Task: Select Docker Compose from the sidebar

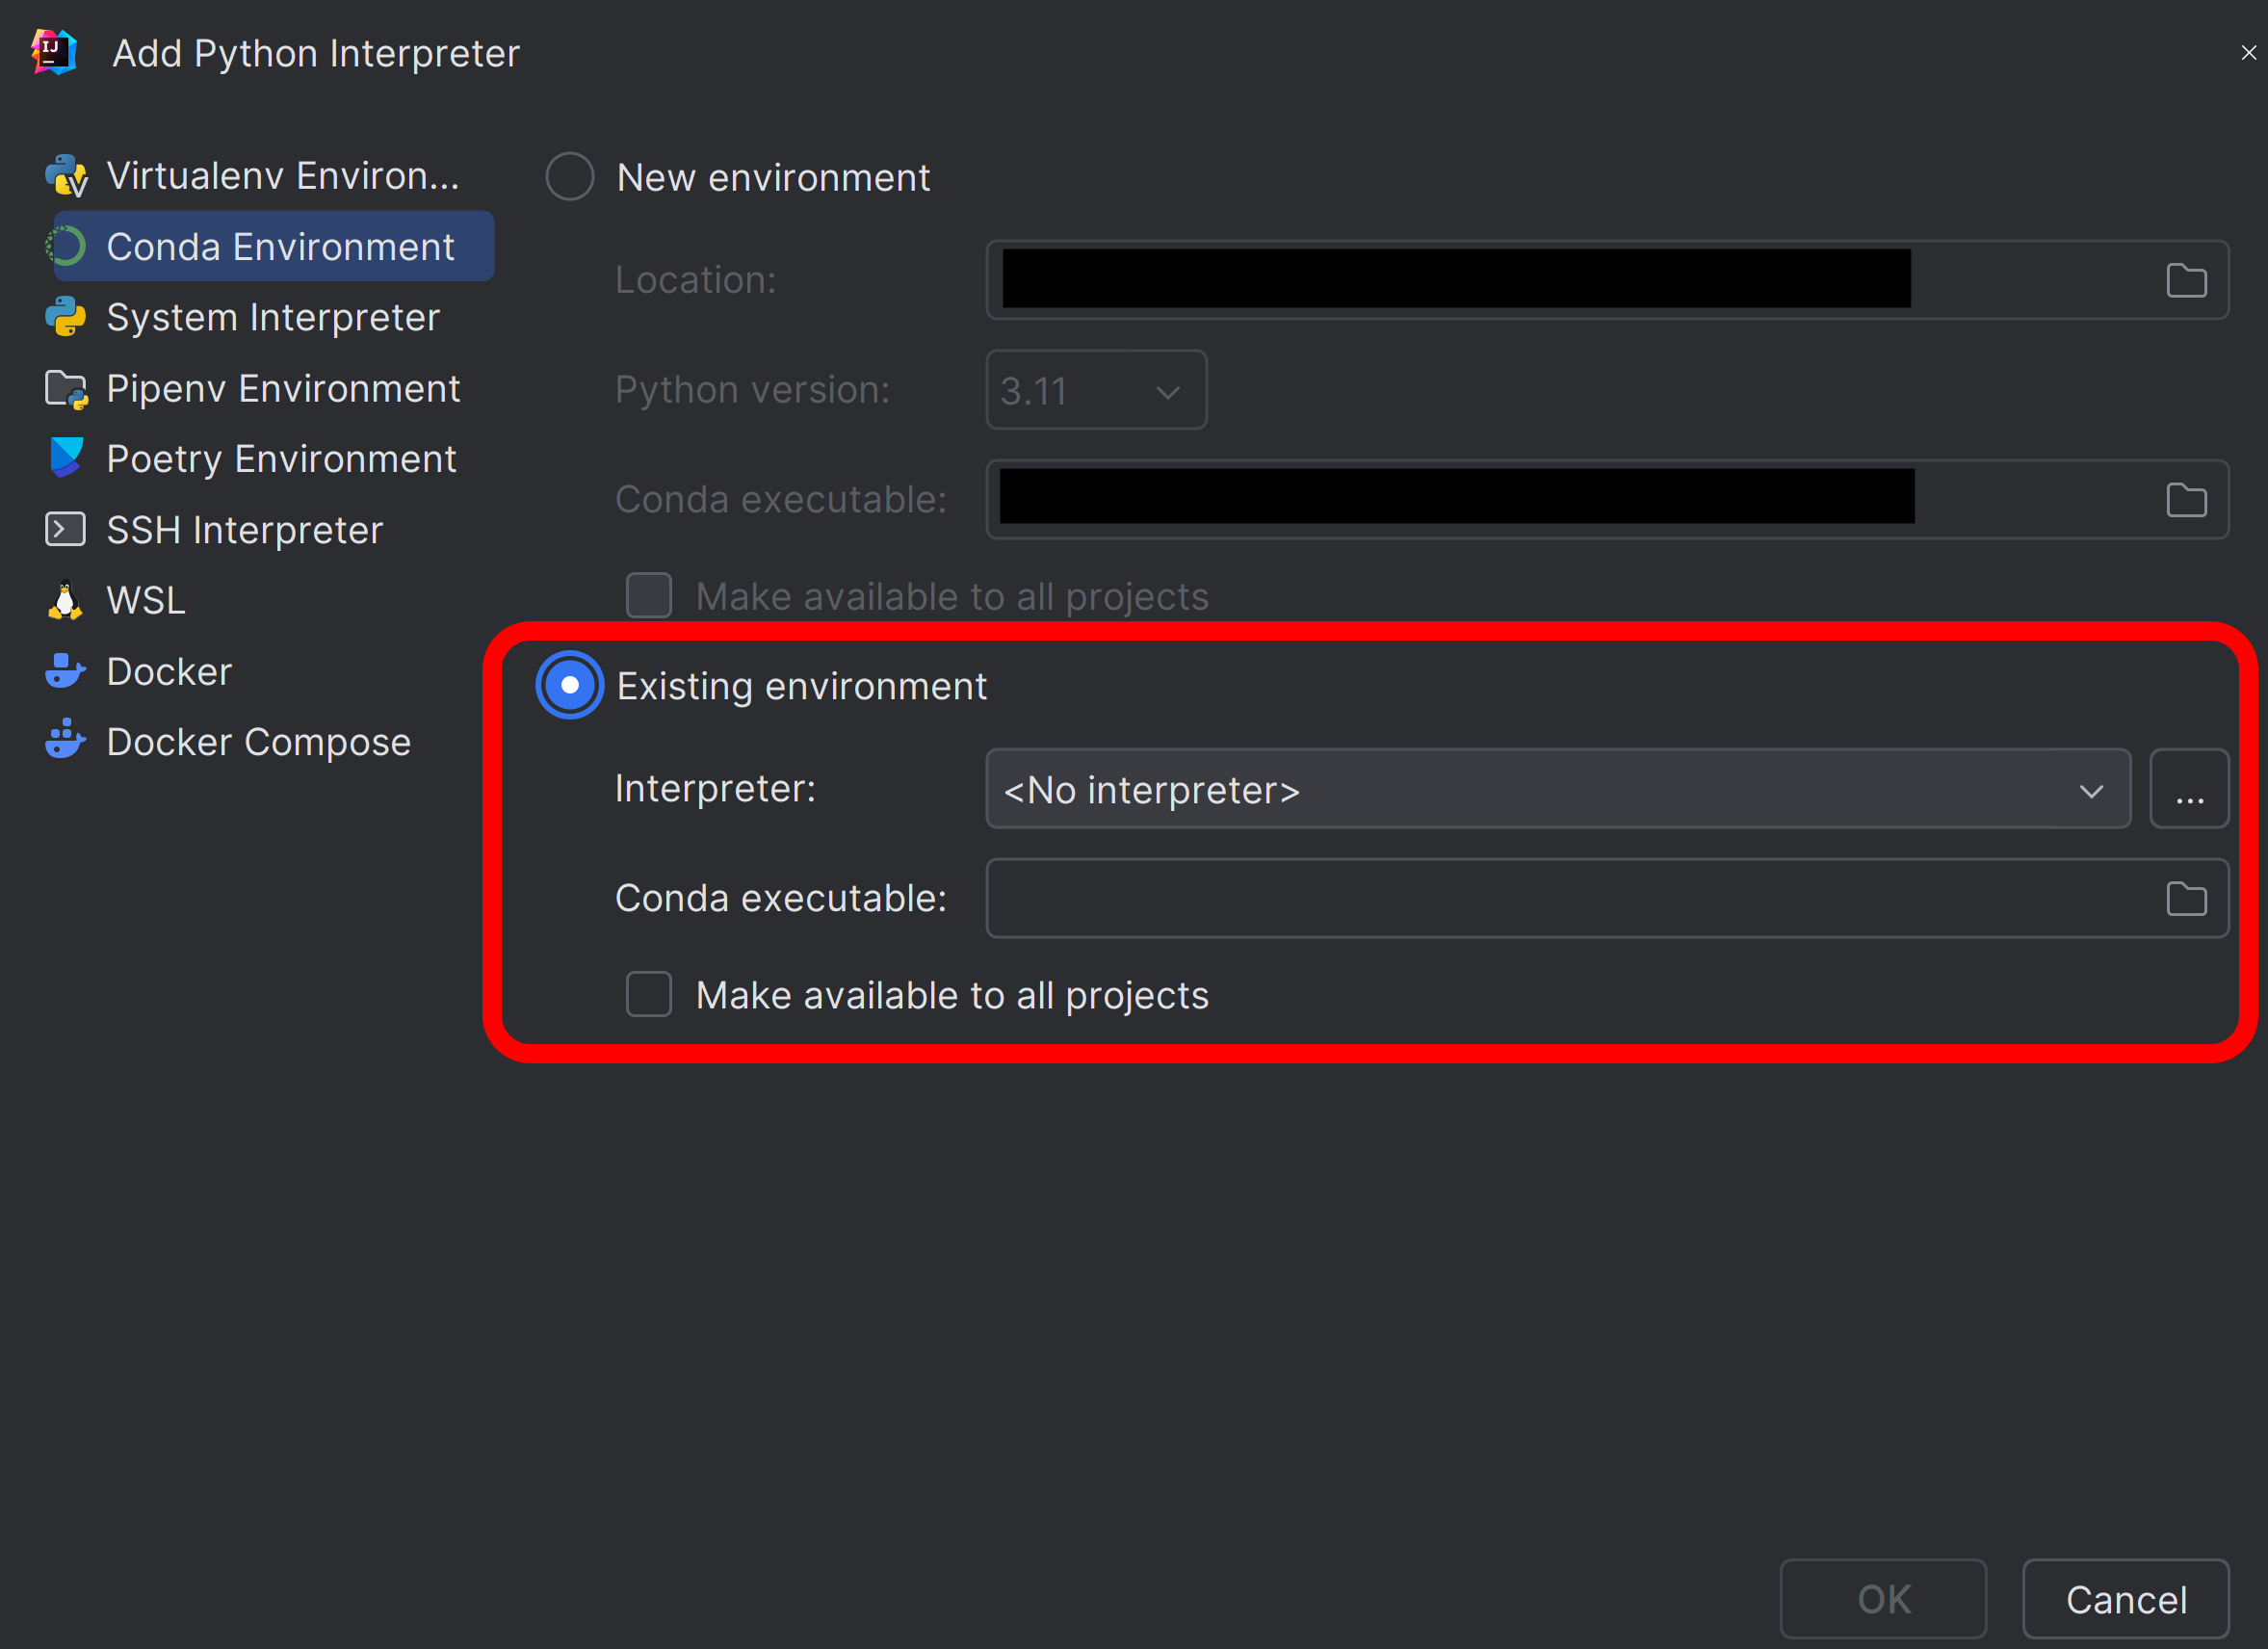Action: point(258,740)
